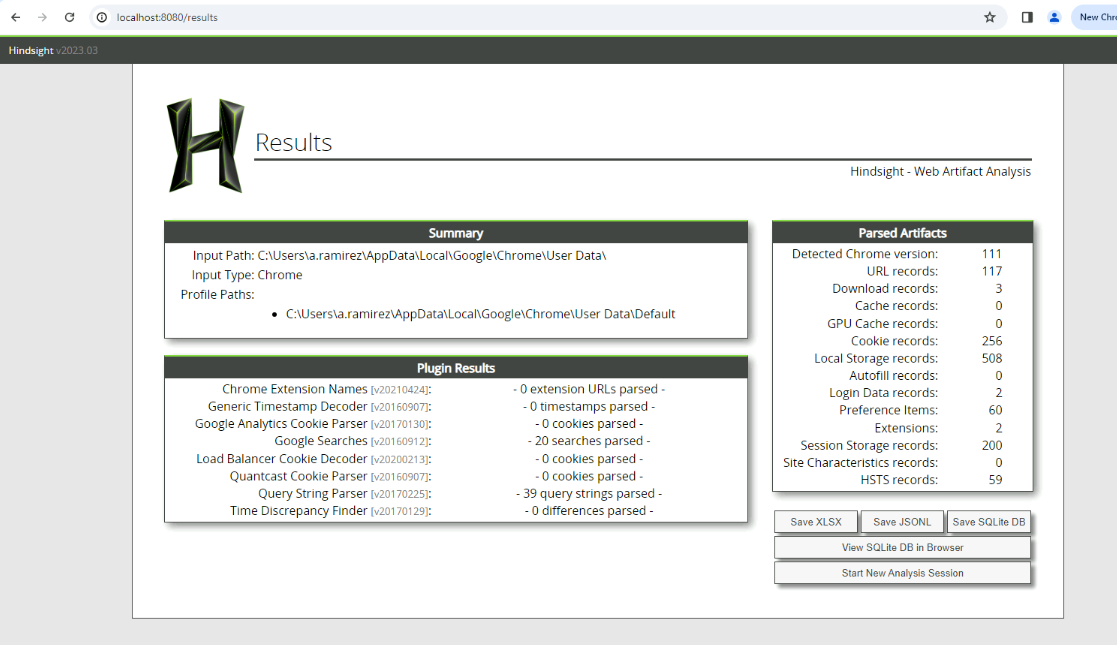
Task: Open the Chrome profile avatar
Action: pos(1054,17)
